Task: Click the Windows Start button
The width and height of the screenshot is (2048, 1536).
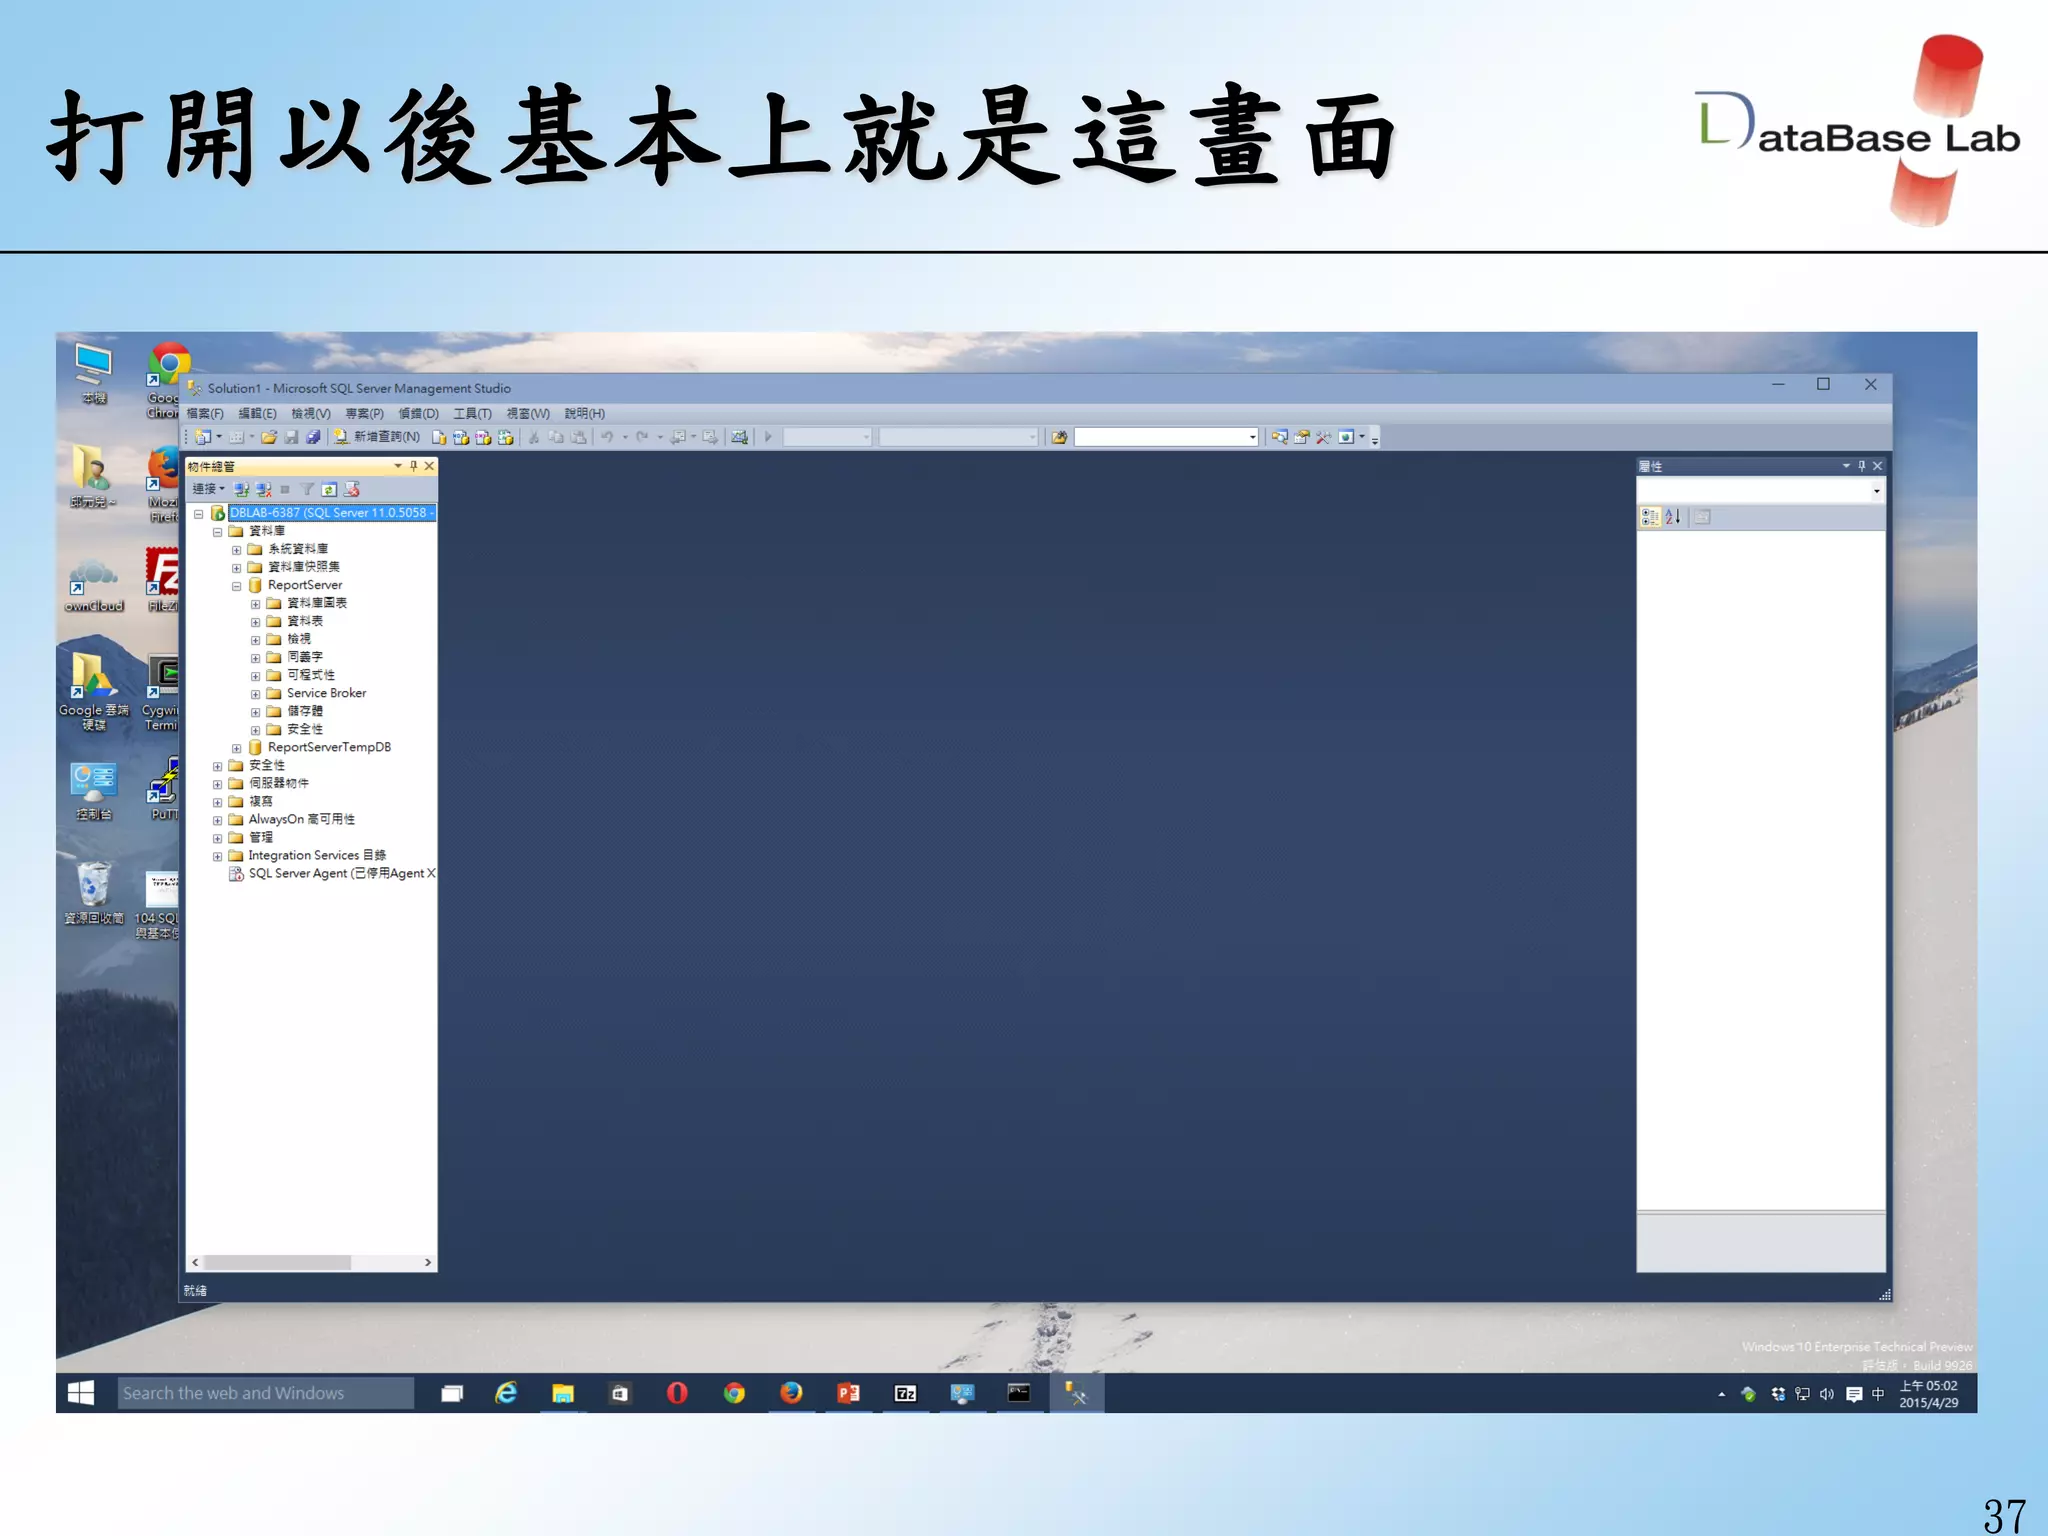Action: click(81, 1393)
